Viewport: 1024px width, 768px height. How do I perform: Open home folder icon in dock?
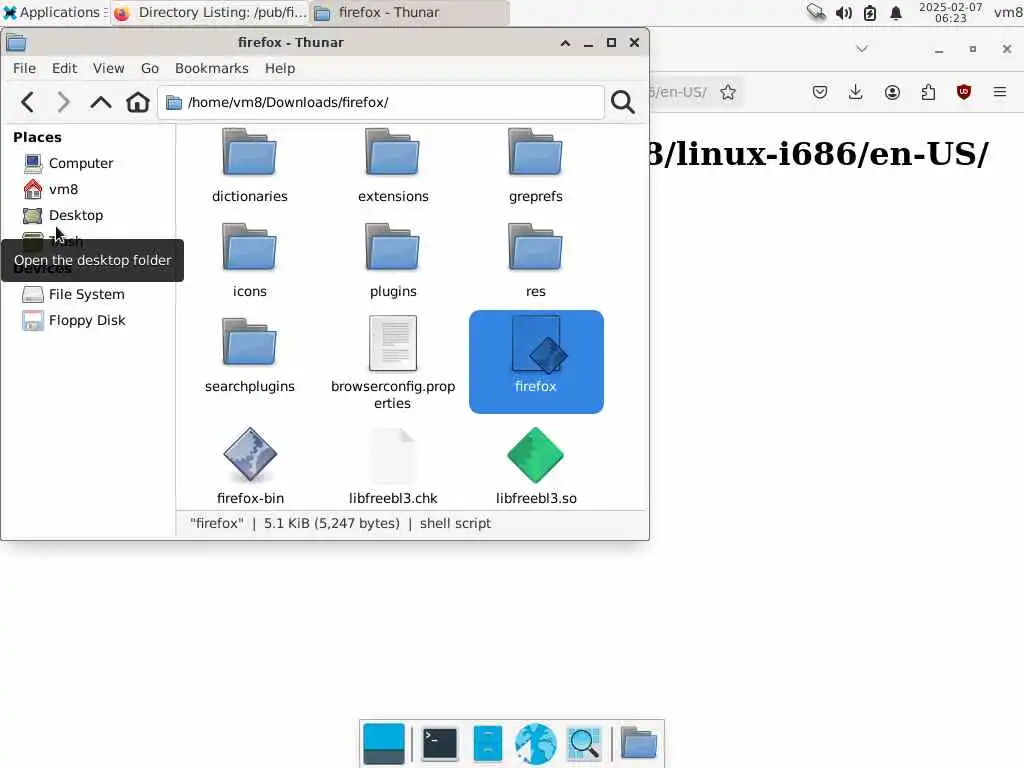coord(639,744)
